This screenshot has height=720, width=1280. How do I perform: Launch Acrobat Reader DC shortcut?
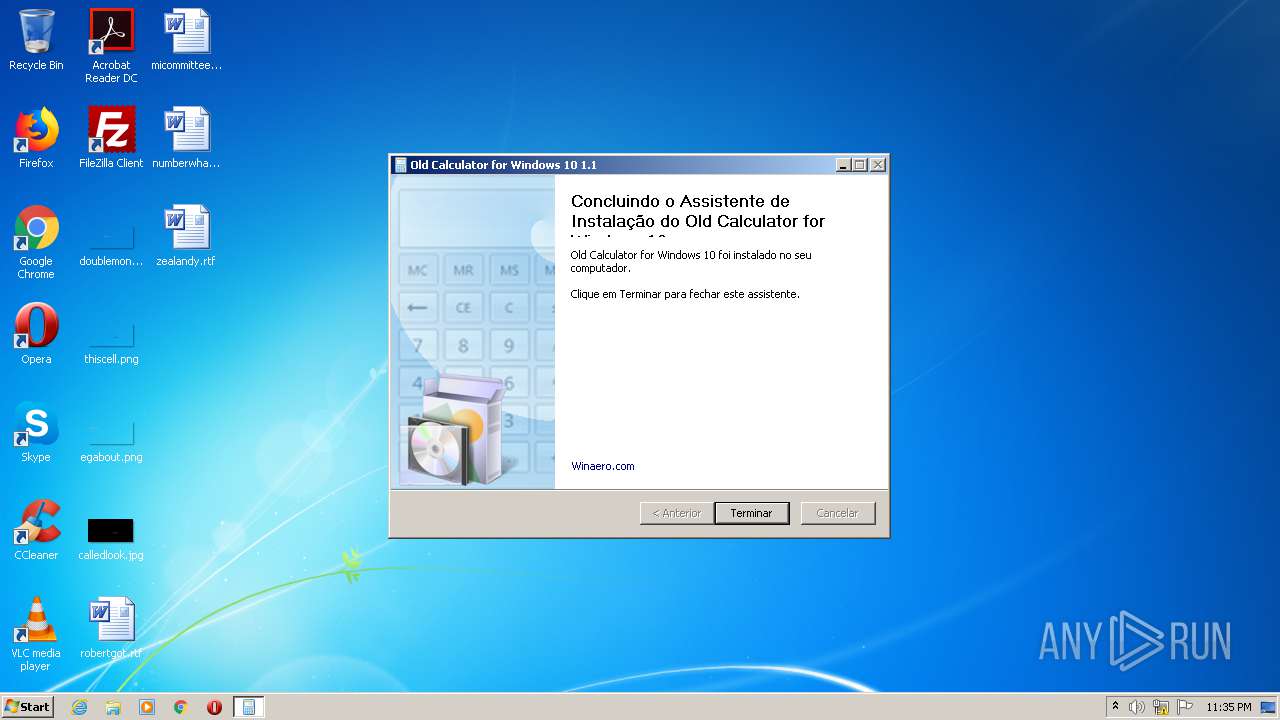pos(111,46)
